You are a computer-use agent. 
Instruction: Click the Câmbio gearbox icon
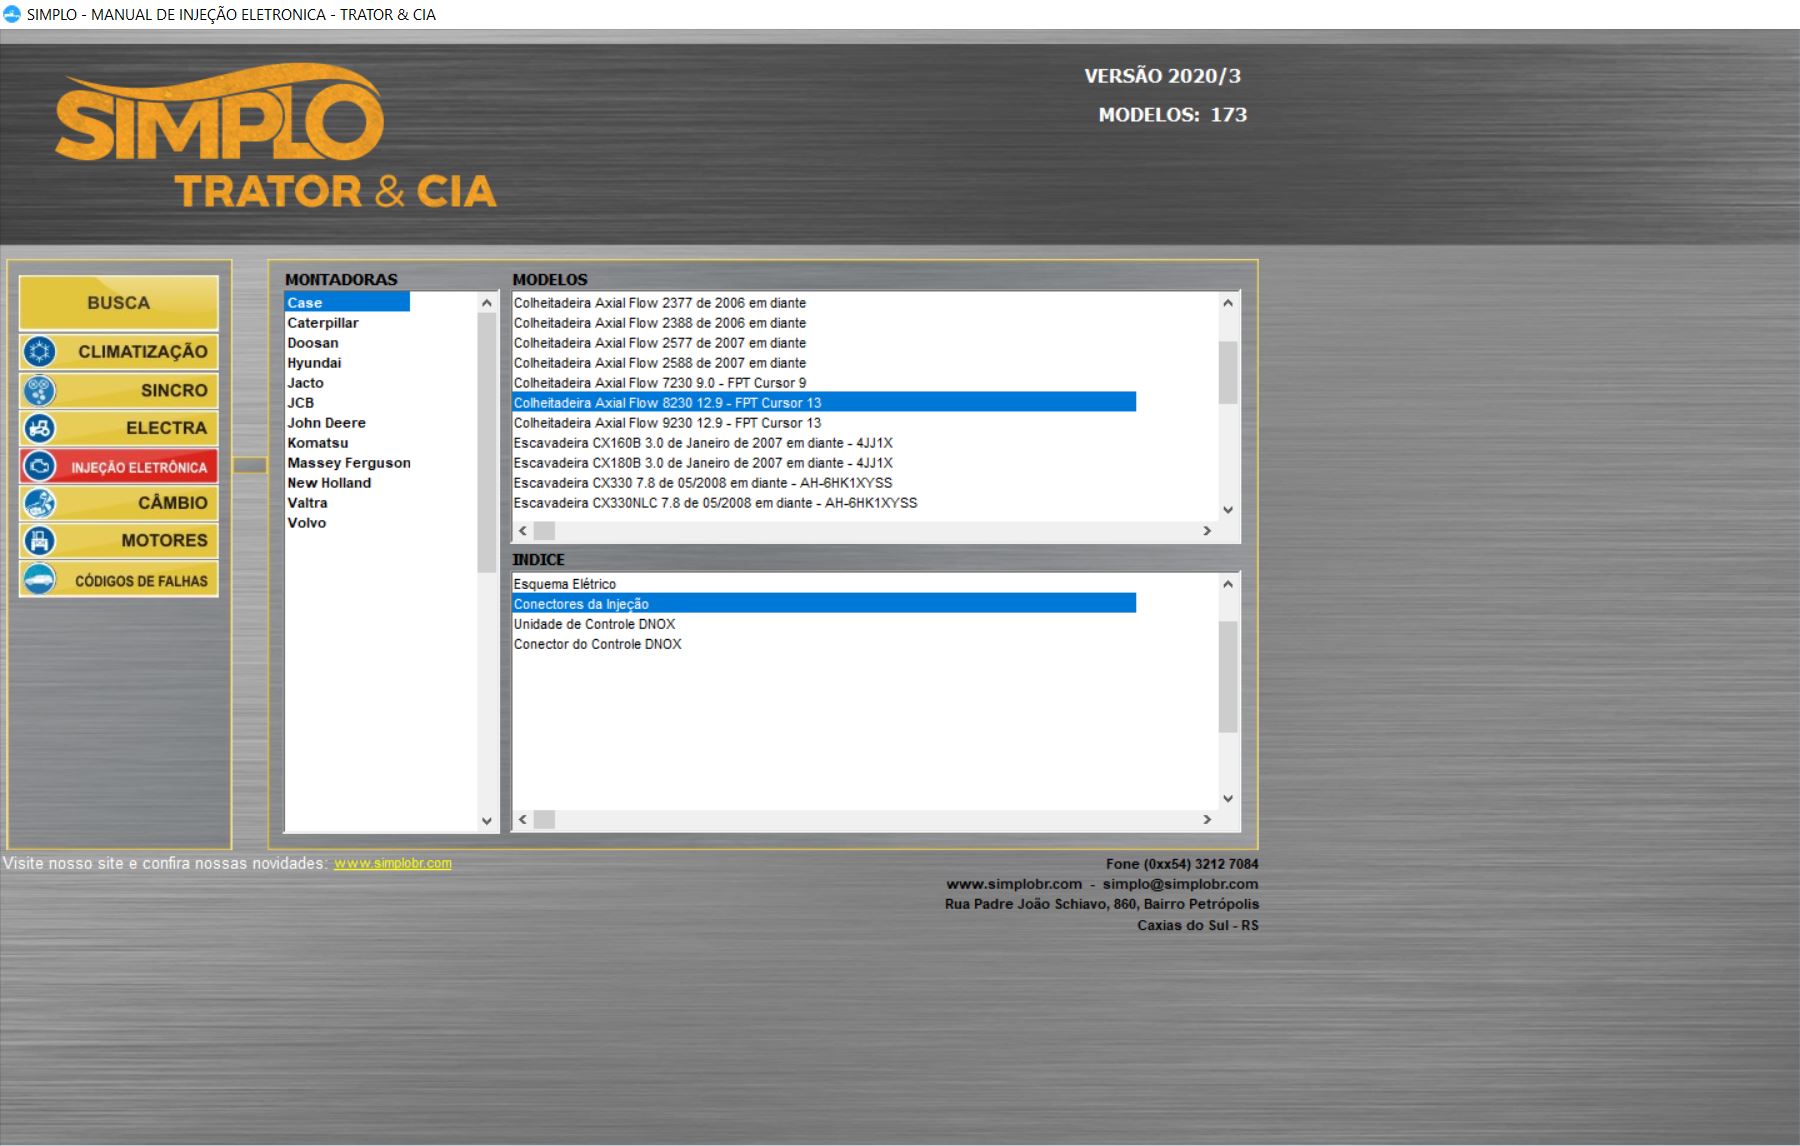click(x=40, y=503)
